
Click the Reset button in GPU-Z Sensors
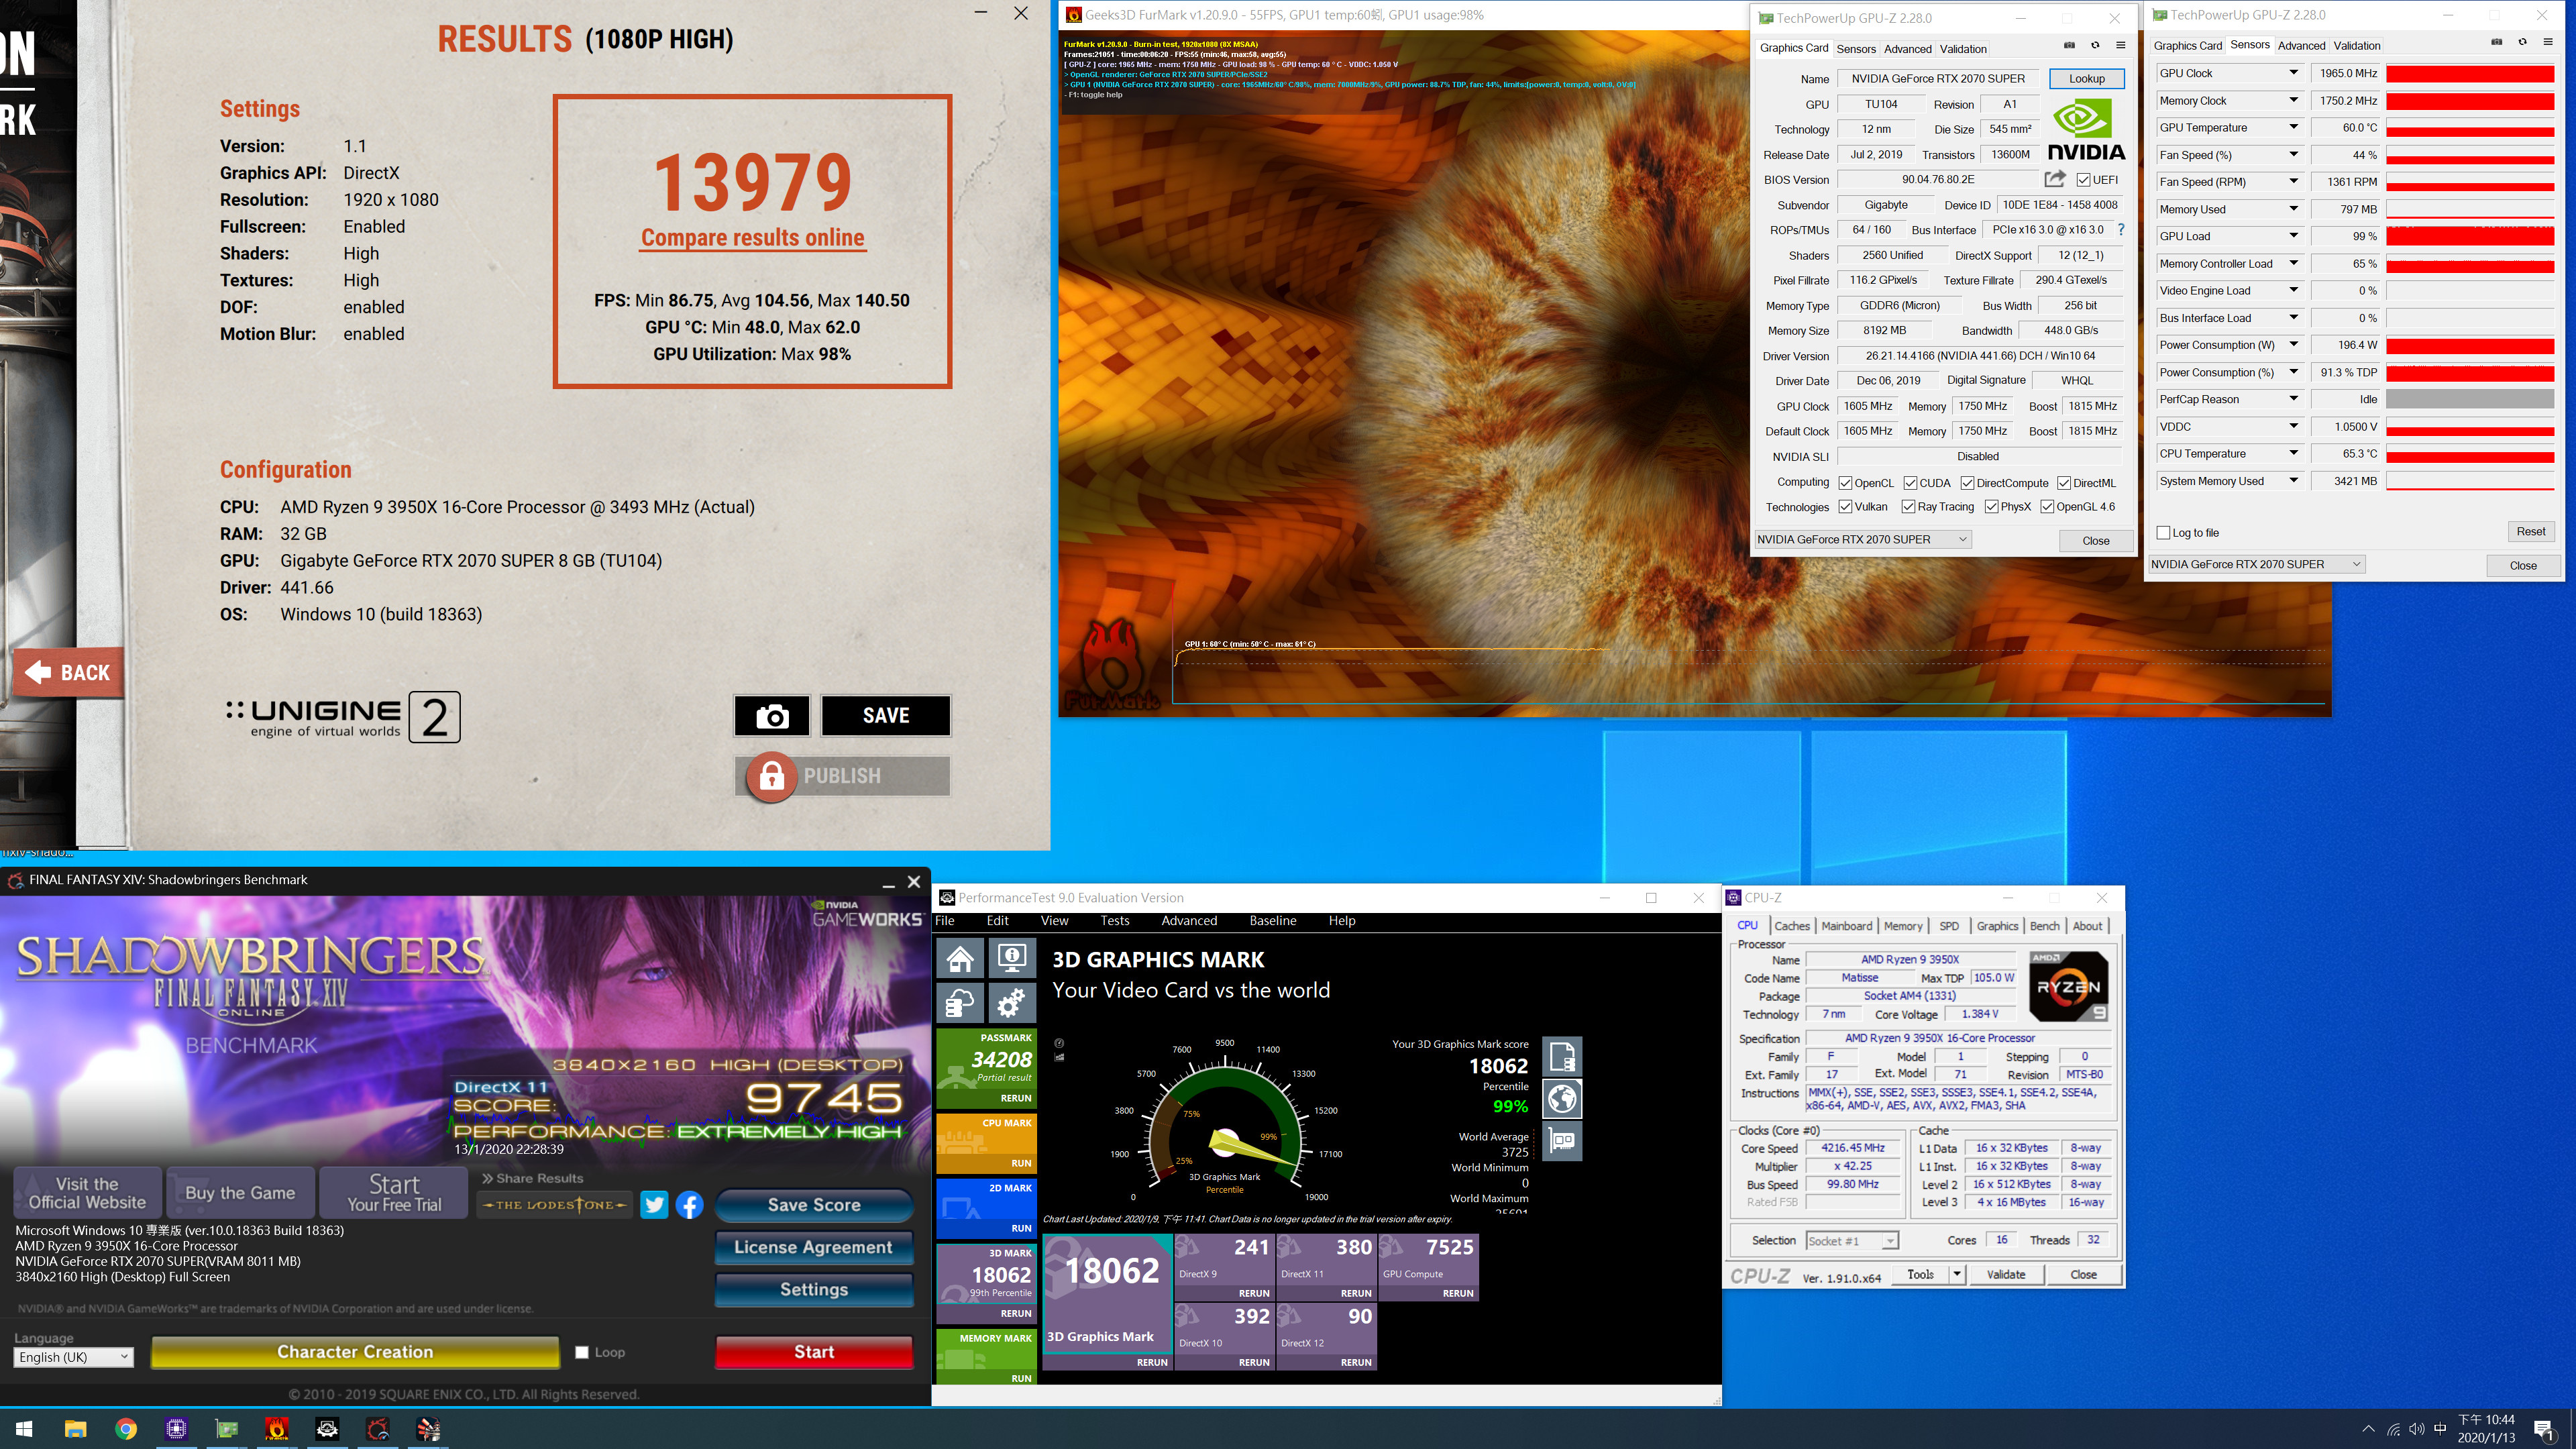click(x=2530, y=531)
